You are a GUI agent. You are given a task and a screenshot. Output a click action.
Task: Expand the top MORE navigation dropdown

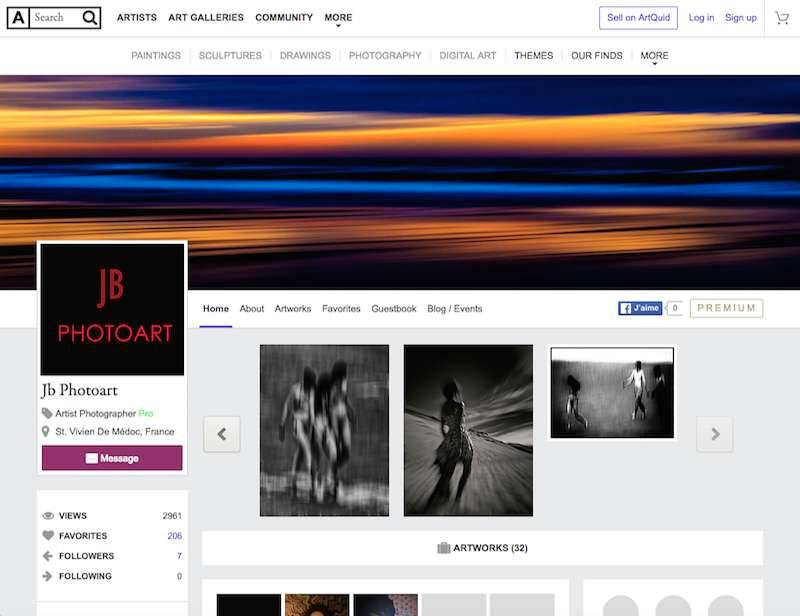[338, 18]
